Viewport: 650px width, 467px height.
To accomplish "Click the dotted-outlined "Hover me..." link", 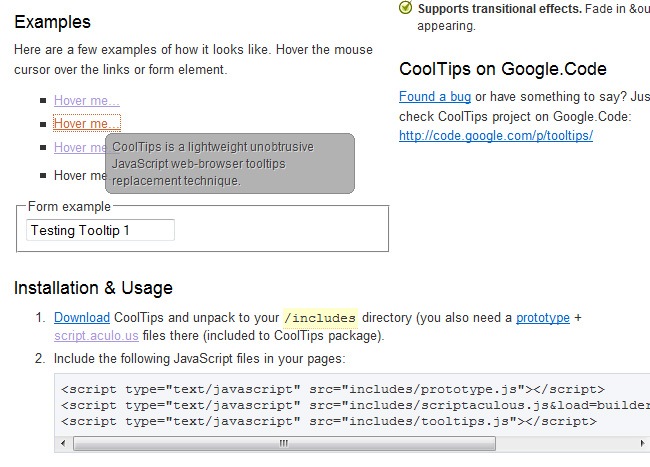I will click(86, 124).
